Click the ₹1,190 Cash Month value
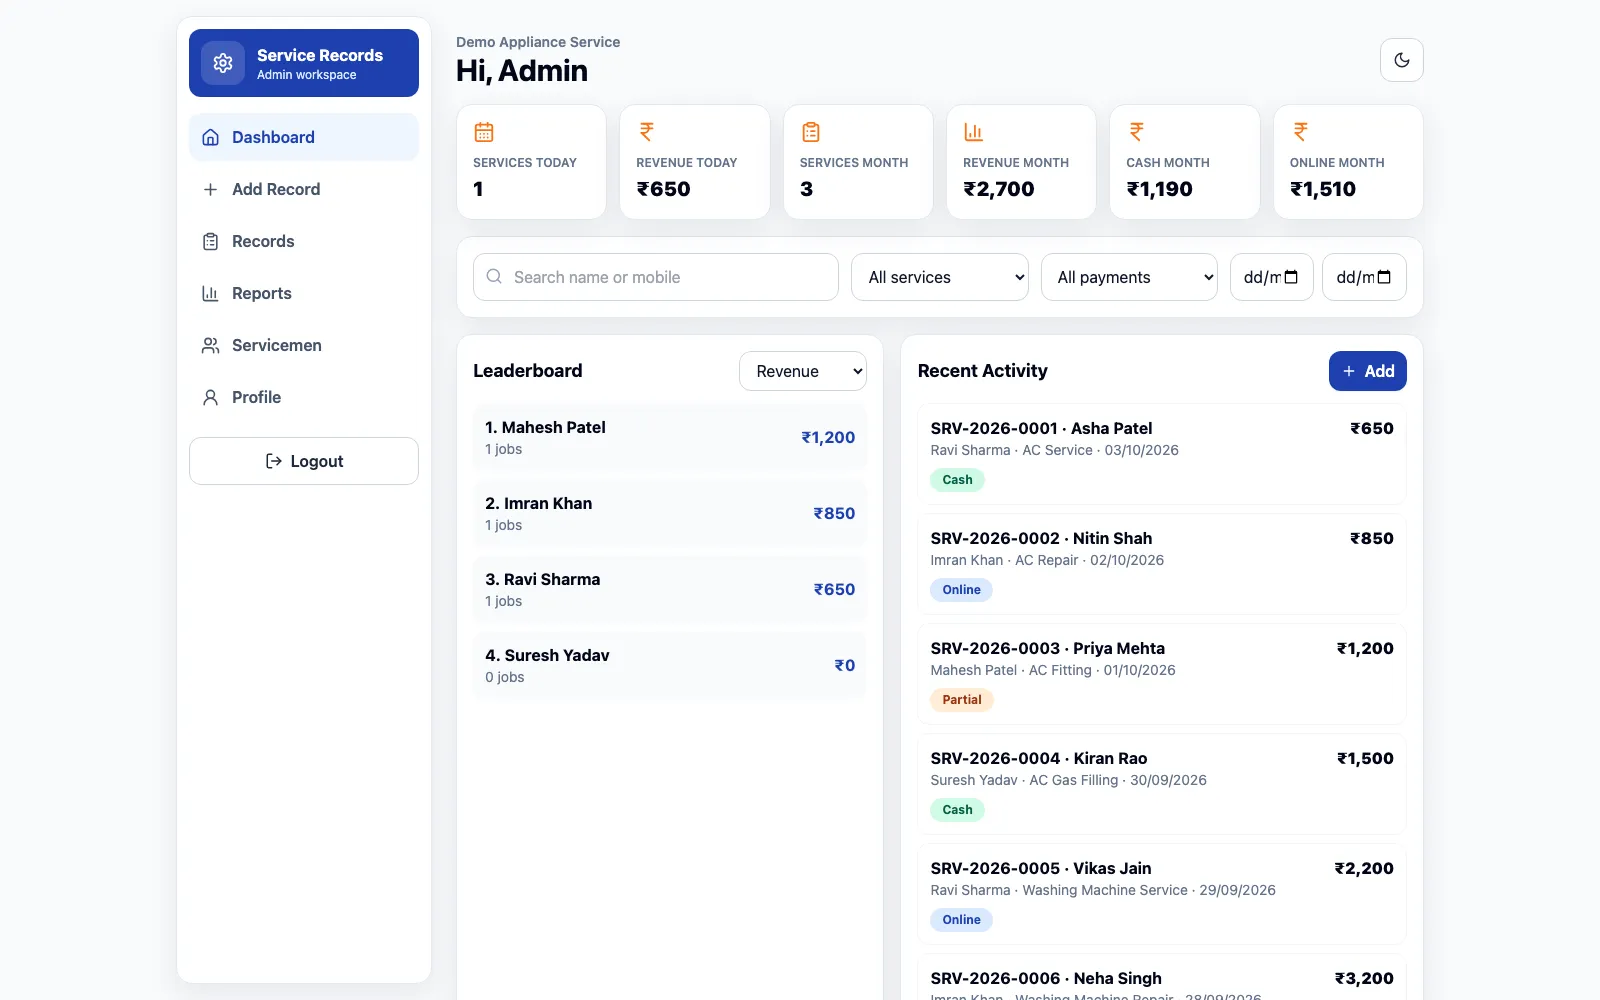Viewport: 1600px width, 1000px height. coord(1159,189)
